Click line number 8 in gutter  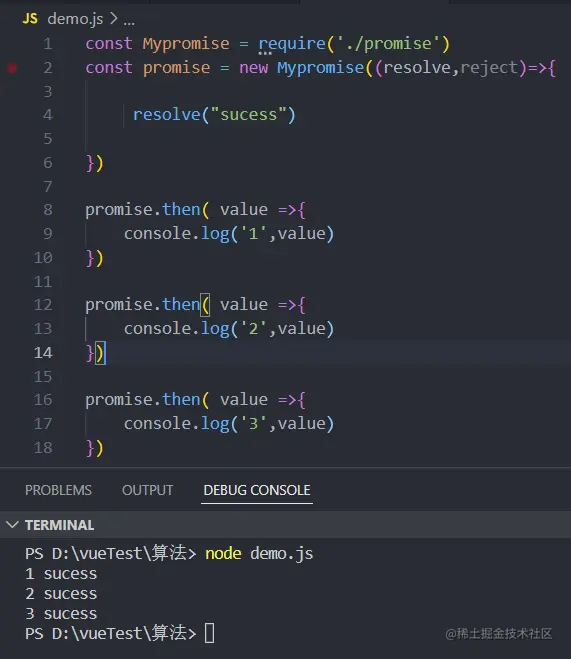pos(48,210)
